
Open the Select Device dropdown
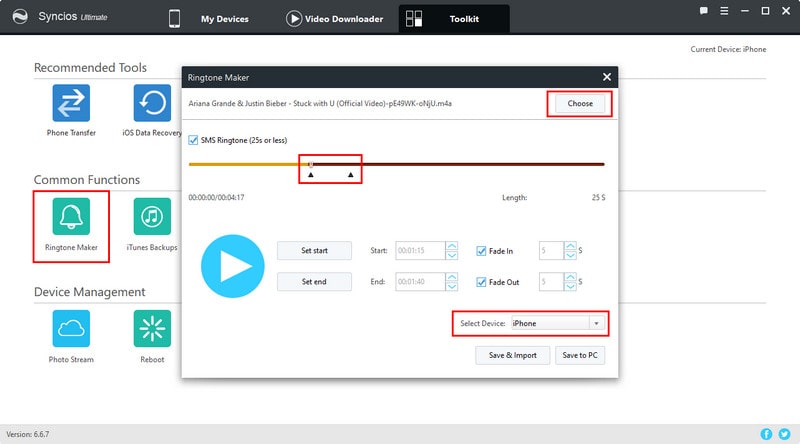click(596, 323)
